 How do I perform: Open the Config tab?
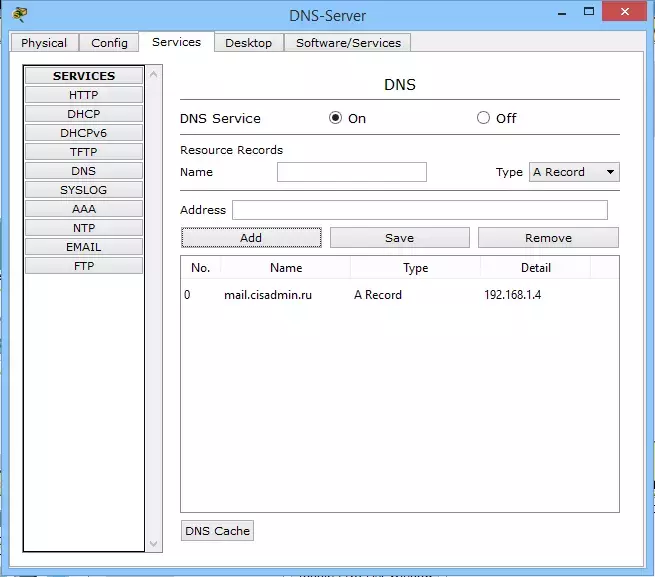[109, 43]
